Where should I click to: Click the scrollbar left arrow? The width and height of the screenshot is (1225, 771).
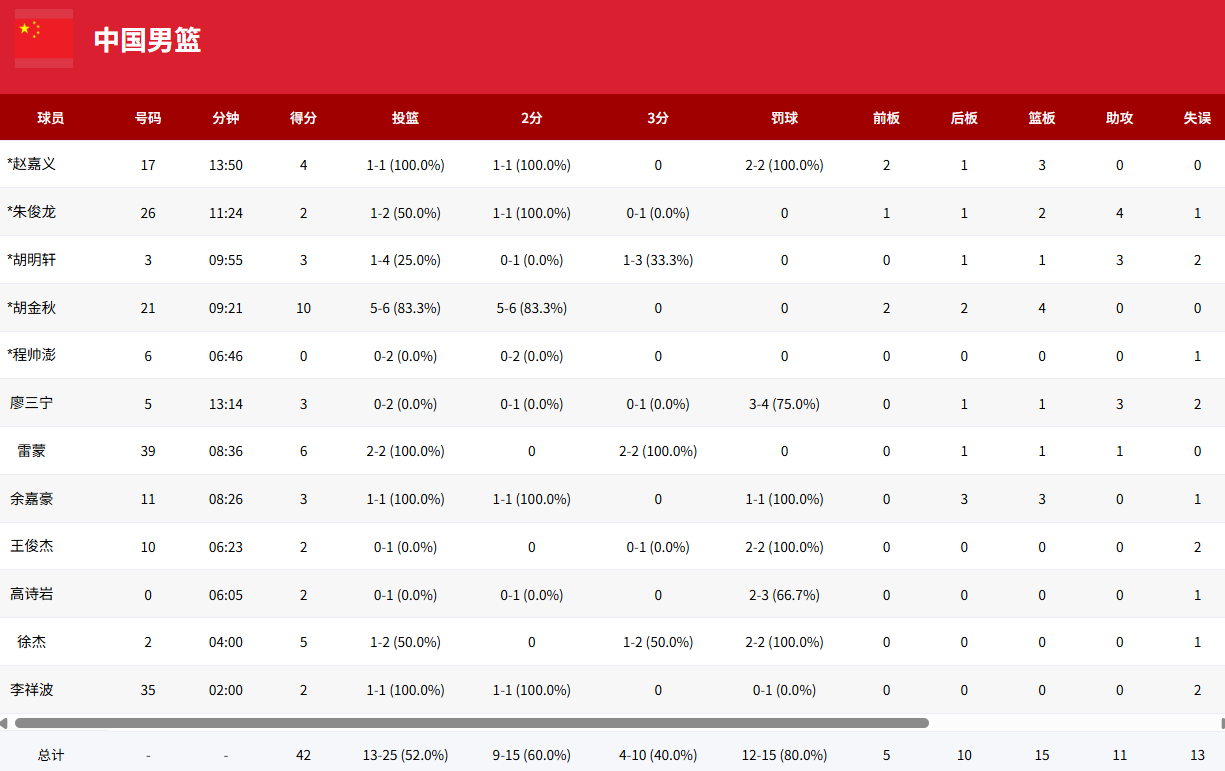click(x=4, y=723)
